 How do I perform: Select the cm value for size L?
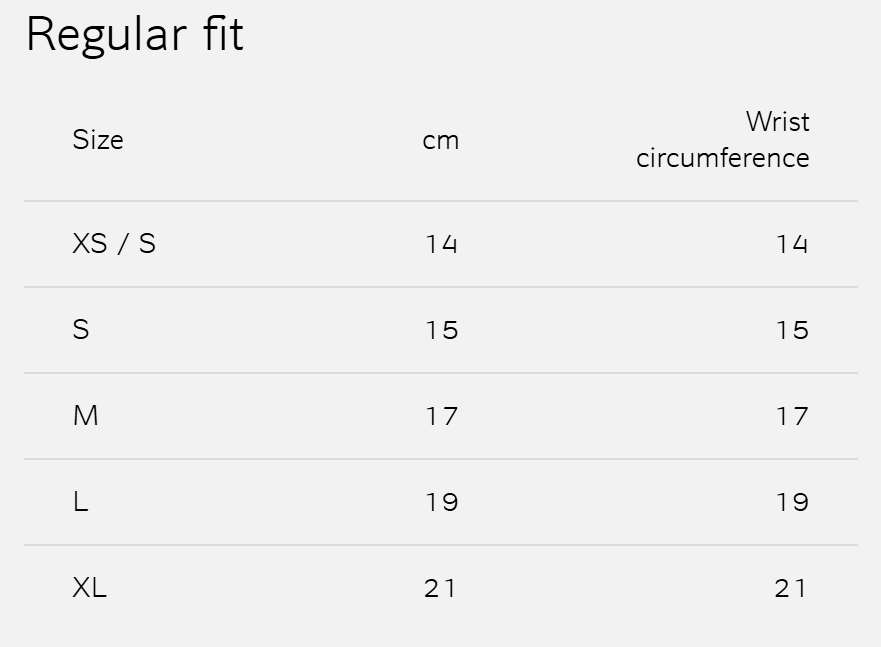[441, 502]
